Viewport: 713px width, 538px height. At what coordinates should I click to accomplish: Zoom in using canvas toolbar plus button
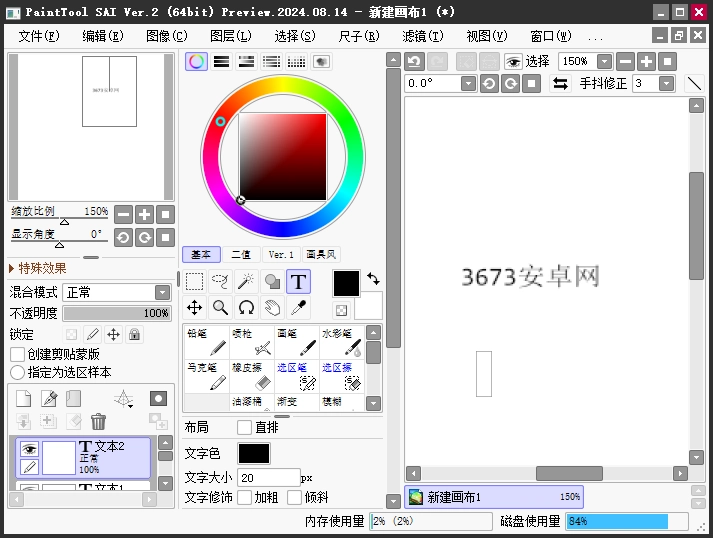pyautogui.click(x=646, y=61)
